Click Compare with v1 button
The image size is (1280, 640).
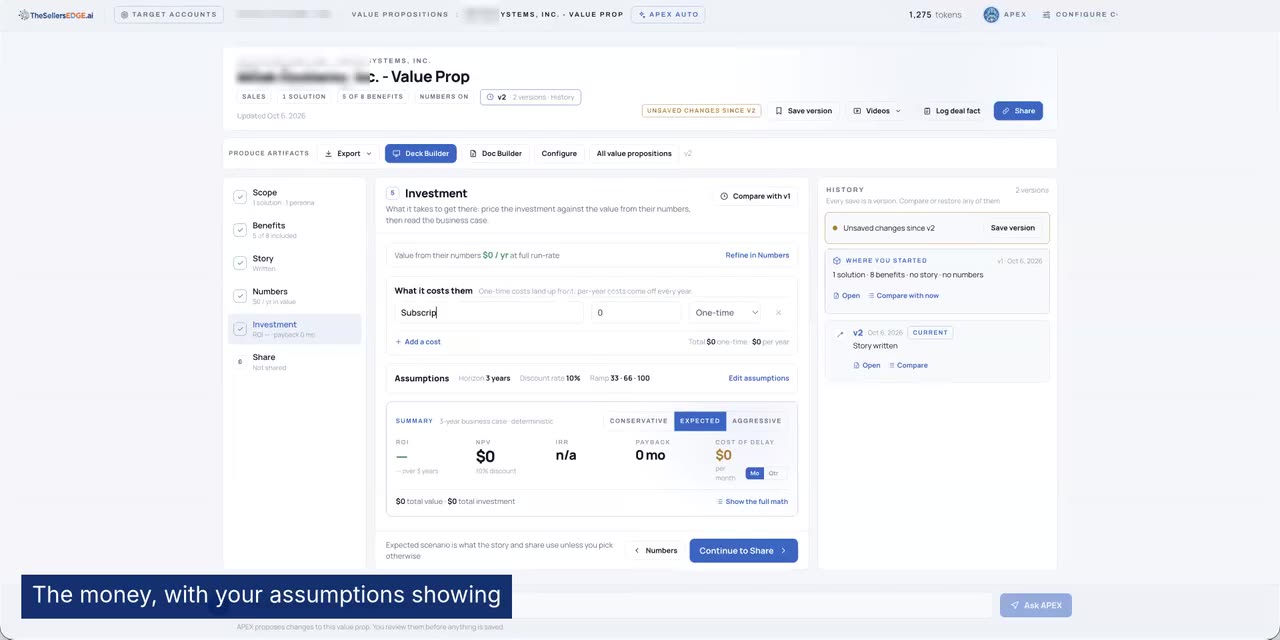[755, 196]
